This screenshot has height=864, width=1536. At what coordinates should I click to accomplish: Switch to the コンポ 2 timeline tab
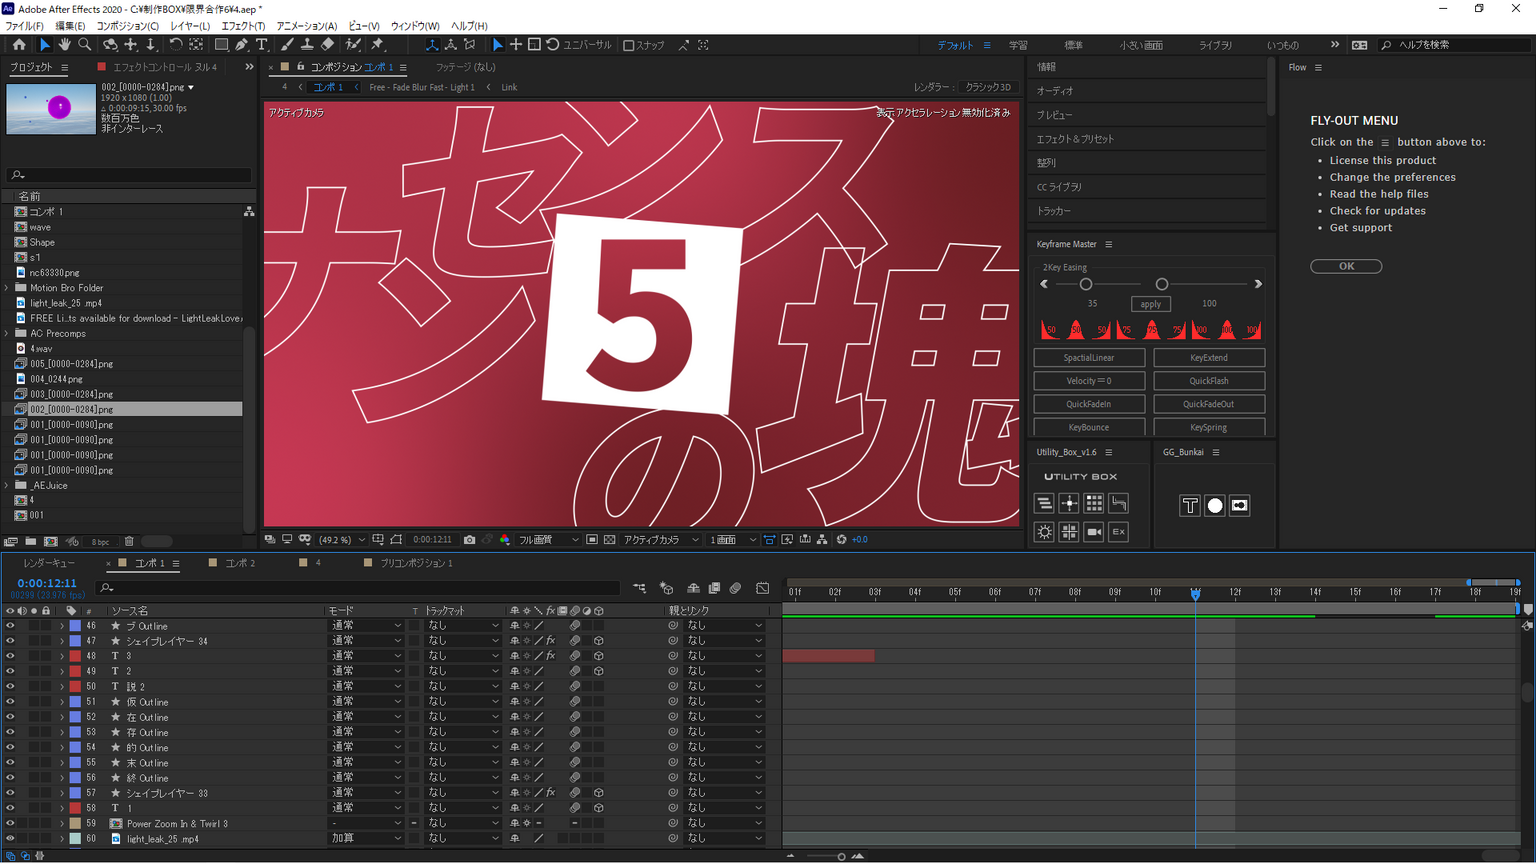[x=239, y=564]
